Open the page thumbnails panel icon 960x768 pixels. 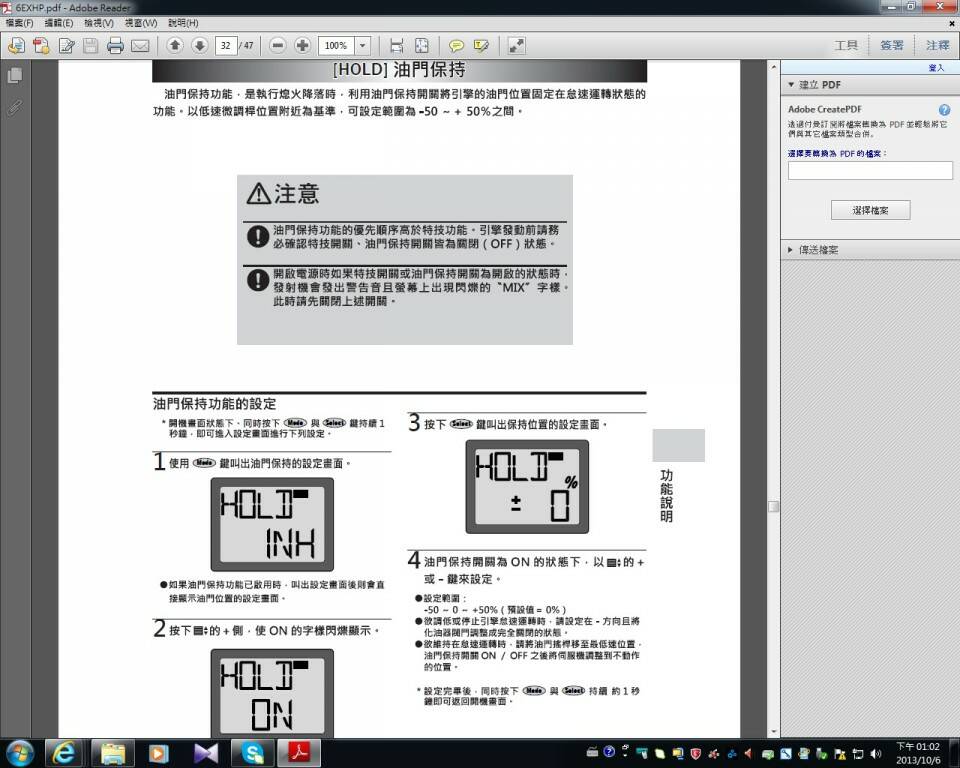pyautogui.click(x=15, y=75)
